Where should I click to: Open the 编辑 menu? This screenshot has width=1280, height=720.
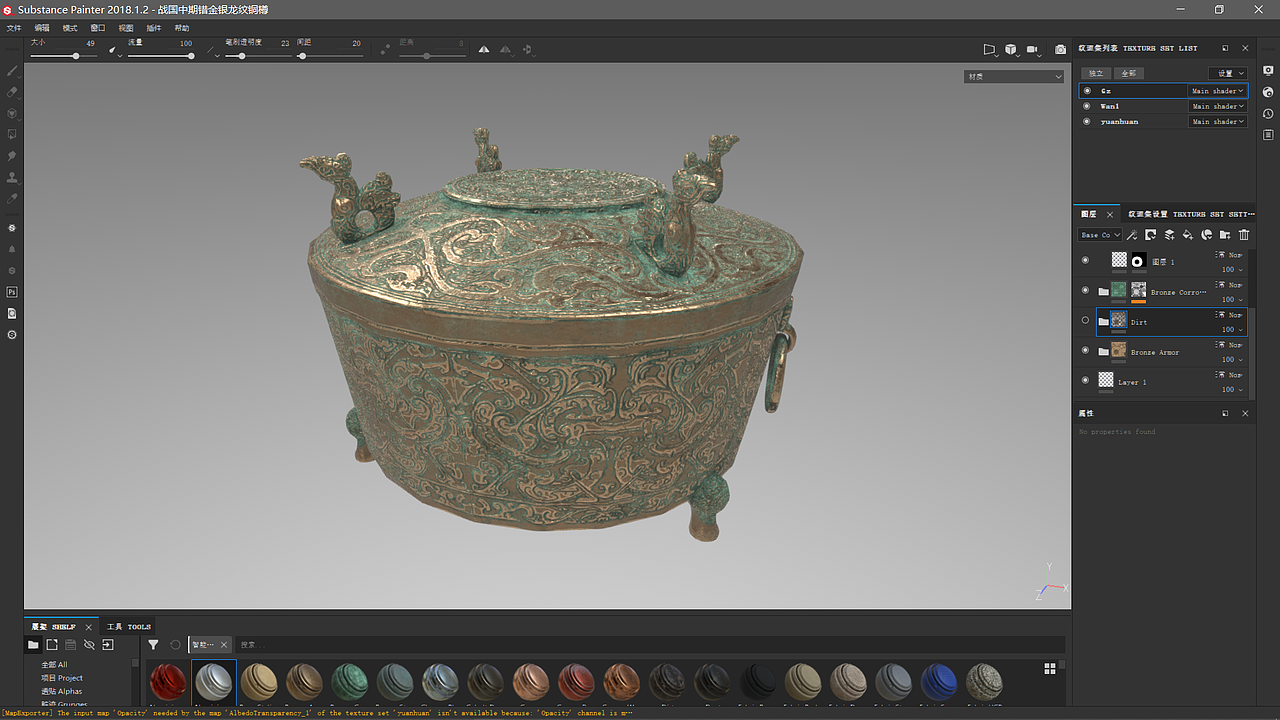pyautogui.click(x=42, y=28)
